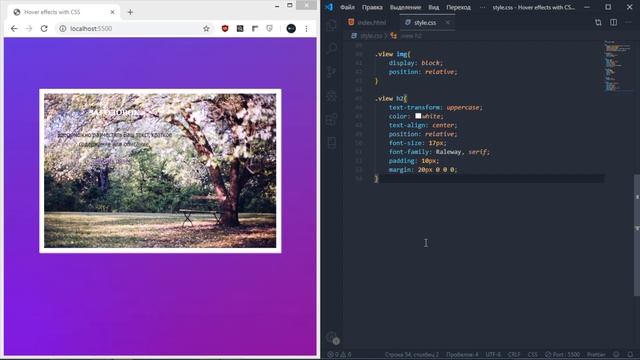Change indentation via the Пробелов: 4 indicator
This screenshot has width=640, height=360.
pos(462,354)
